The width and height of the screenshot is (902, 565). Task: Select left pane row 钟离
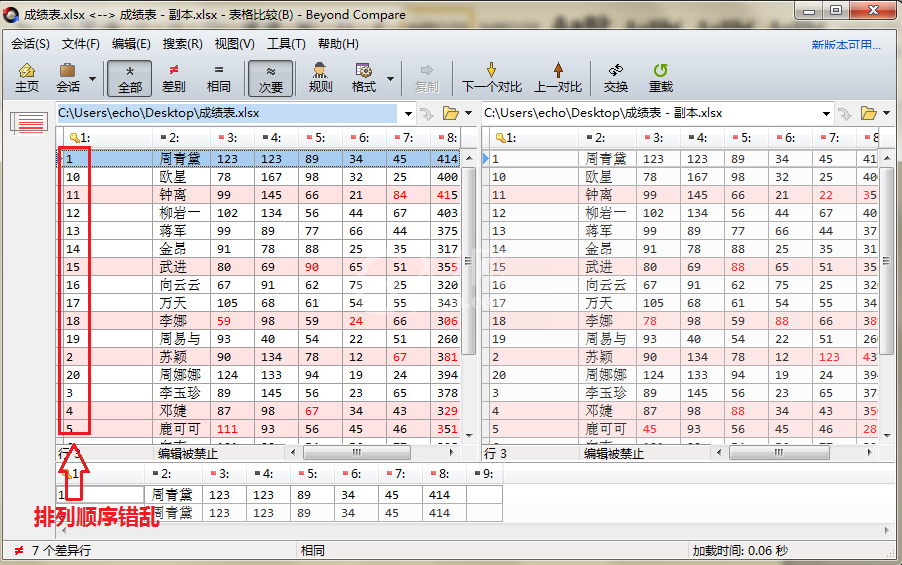click(x=260, y=195)
